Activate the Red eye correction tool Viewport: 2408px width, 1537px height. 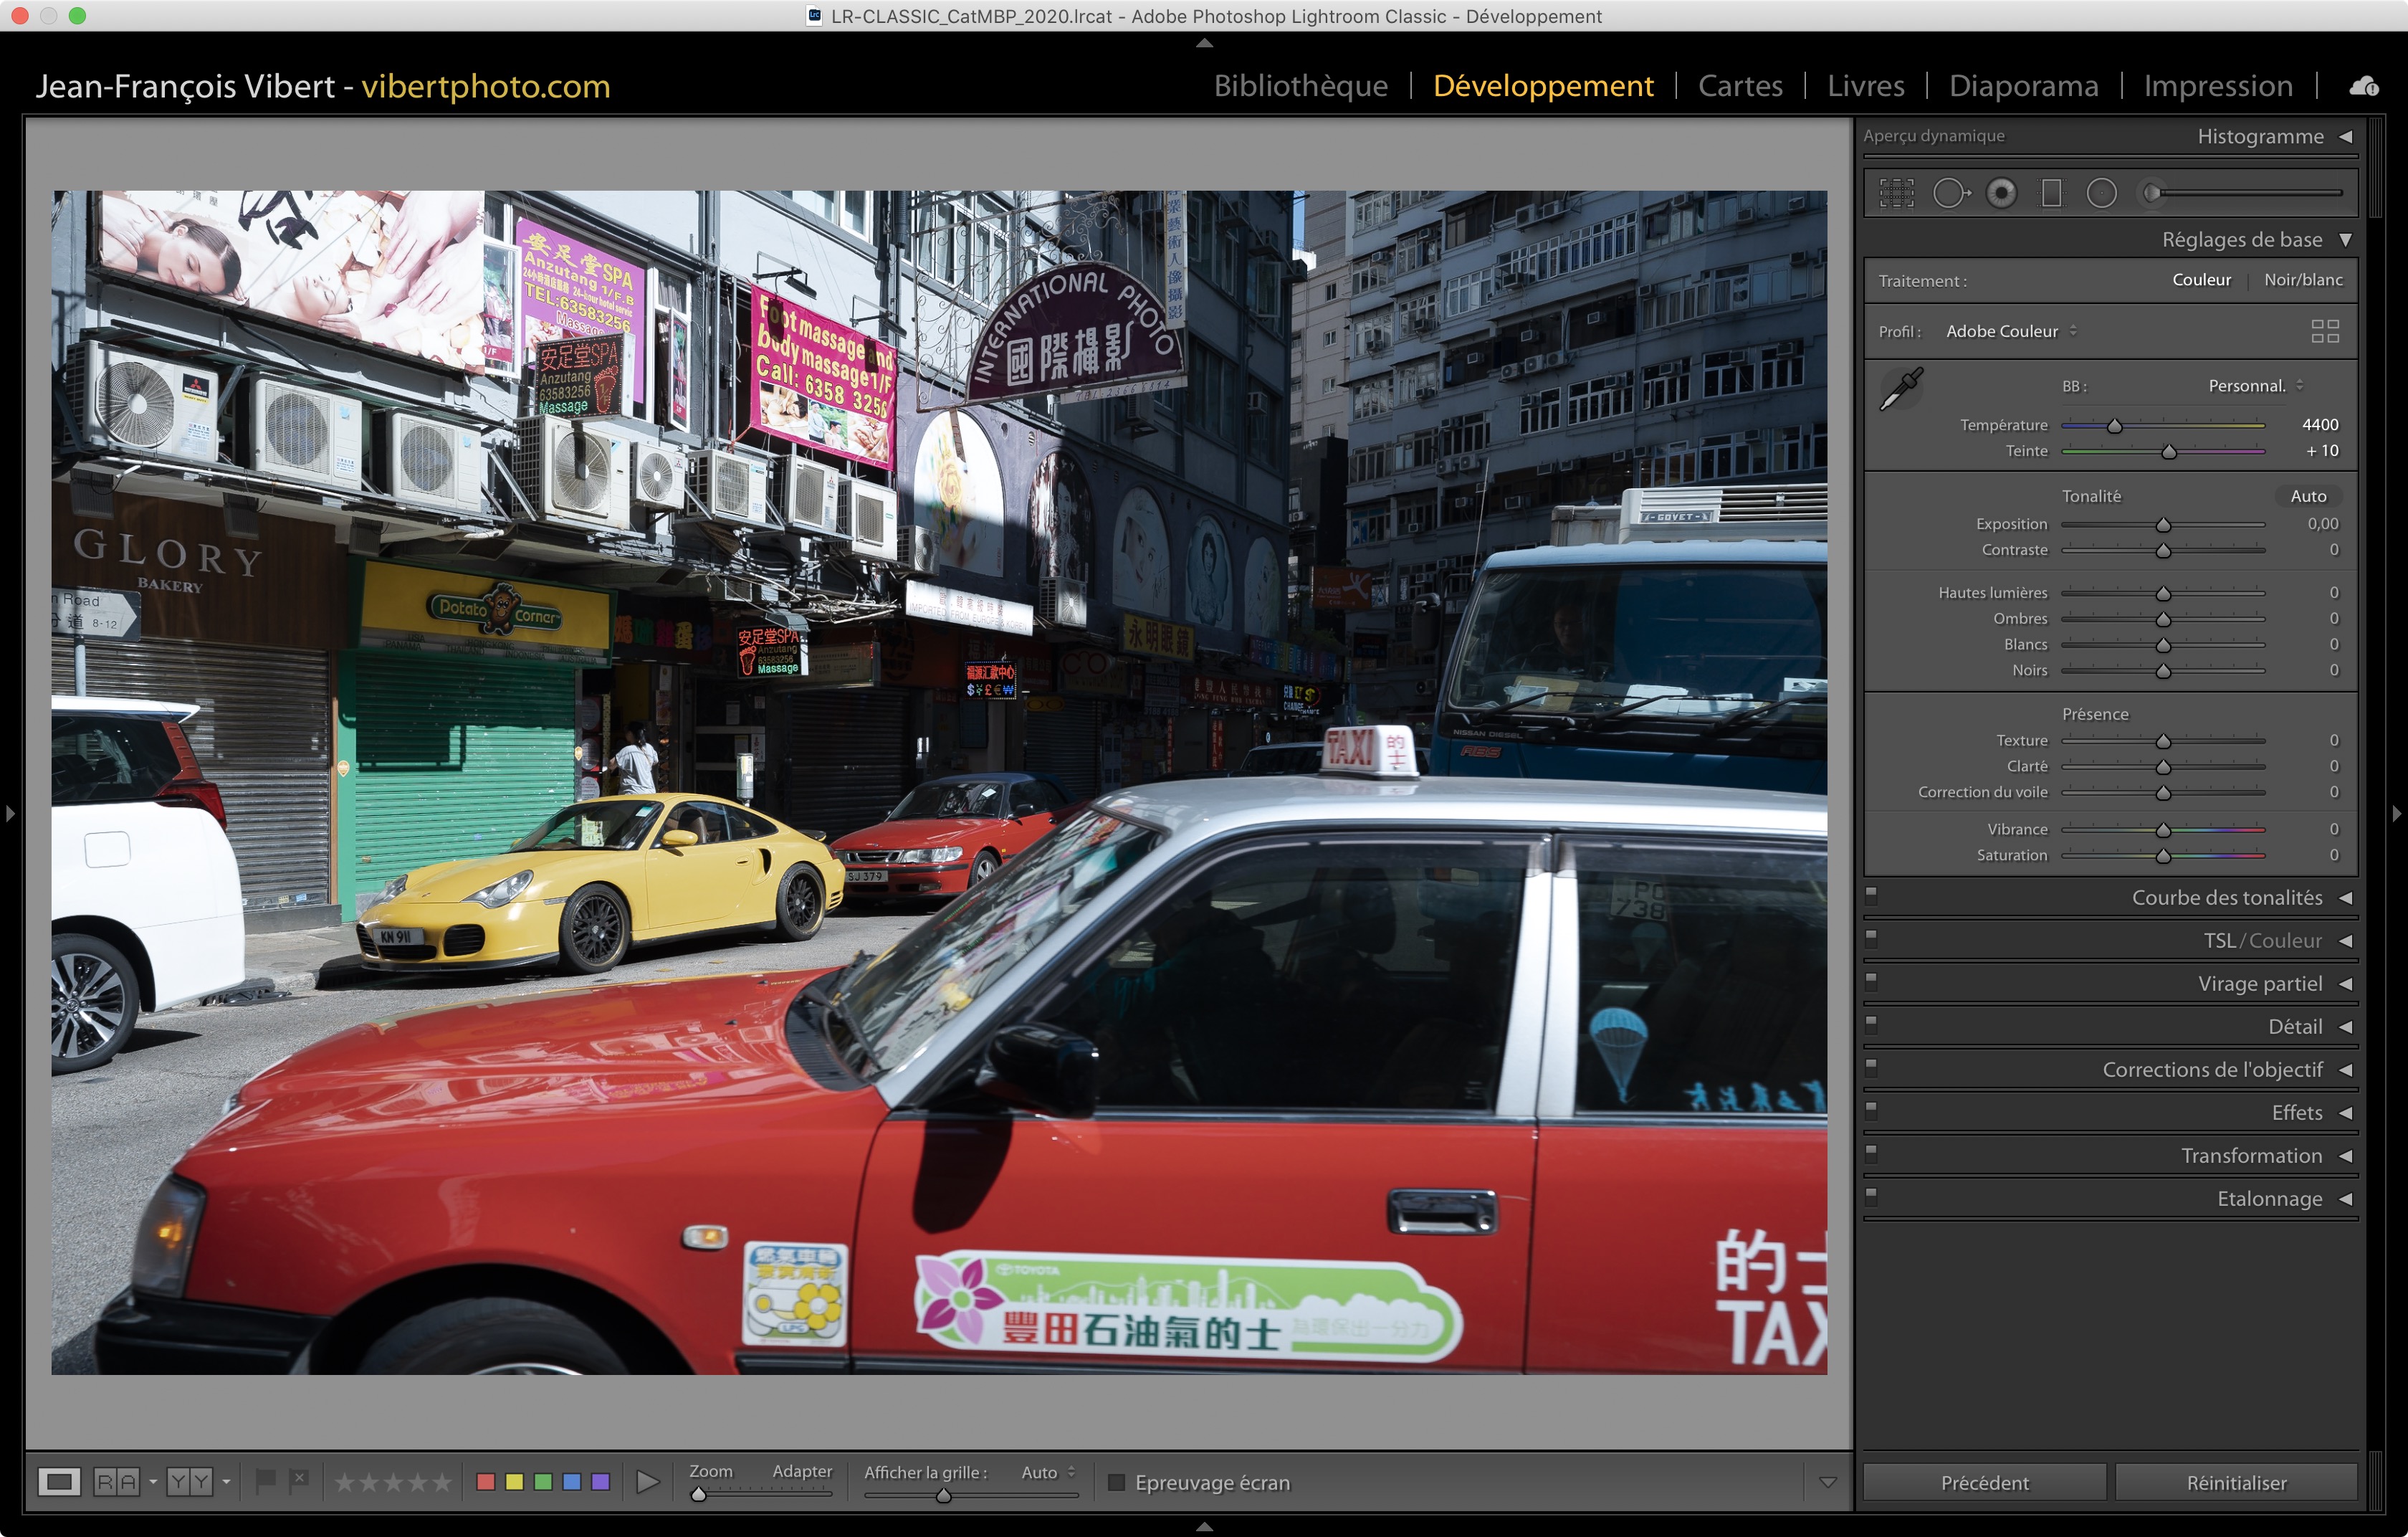[2001, 193]
